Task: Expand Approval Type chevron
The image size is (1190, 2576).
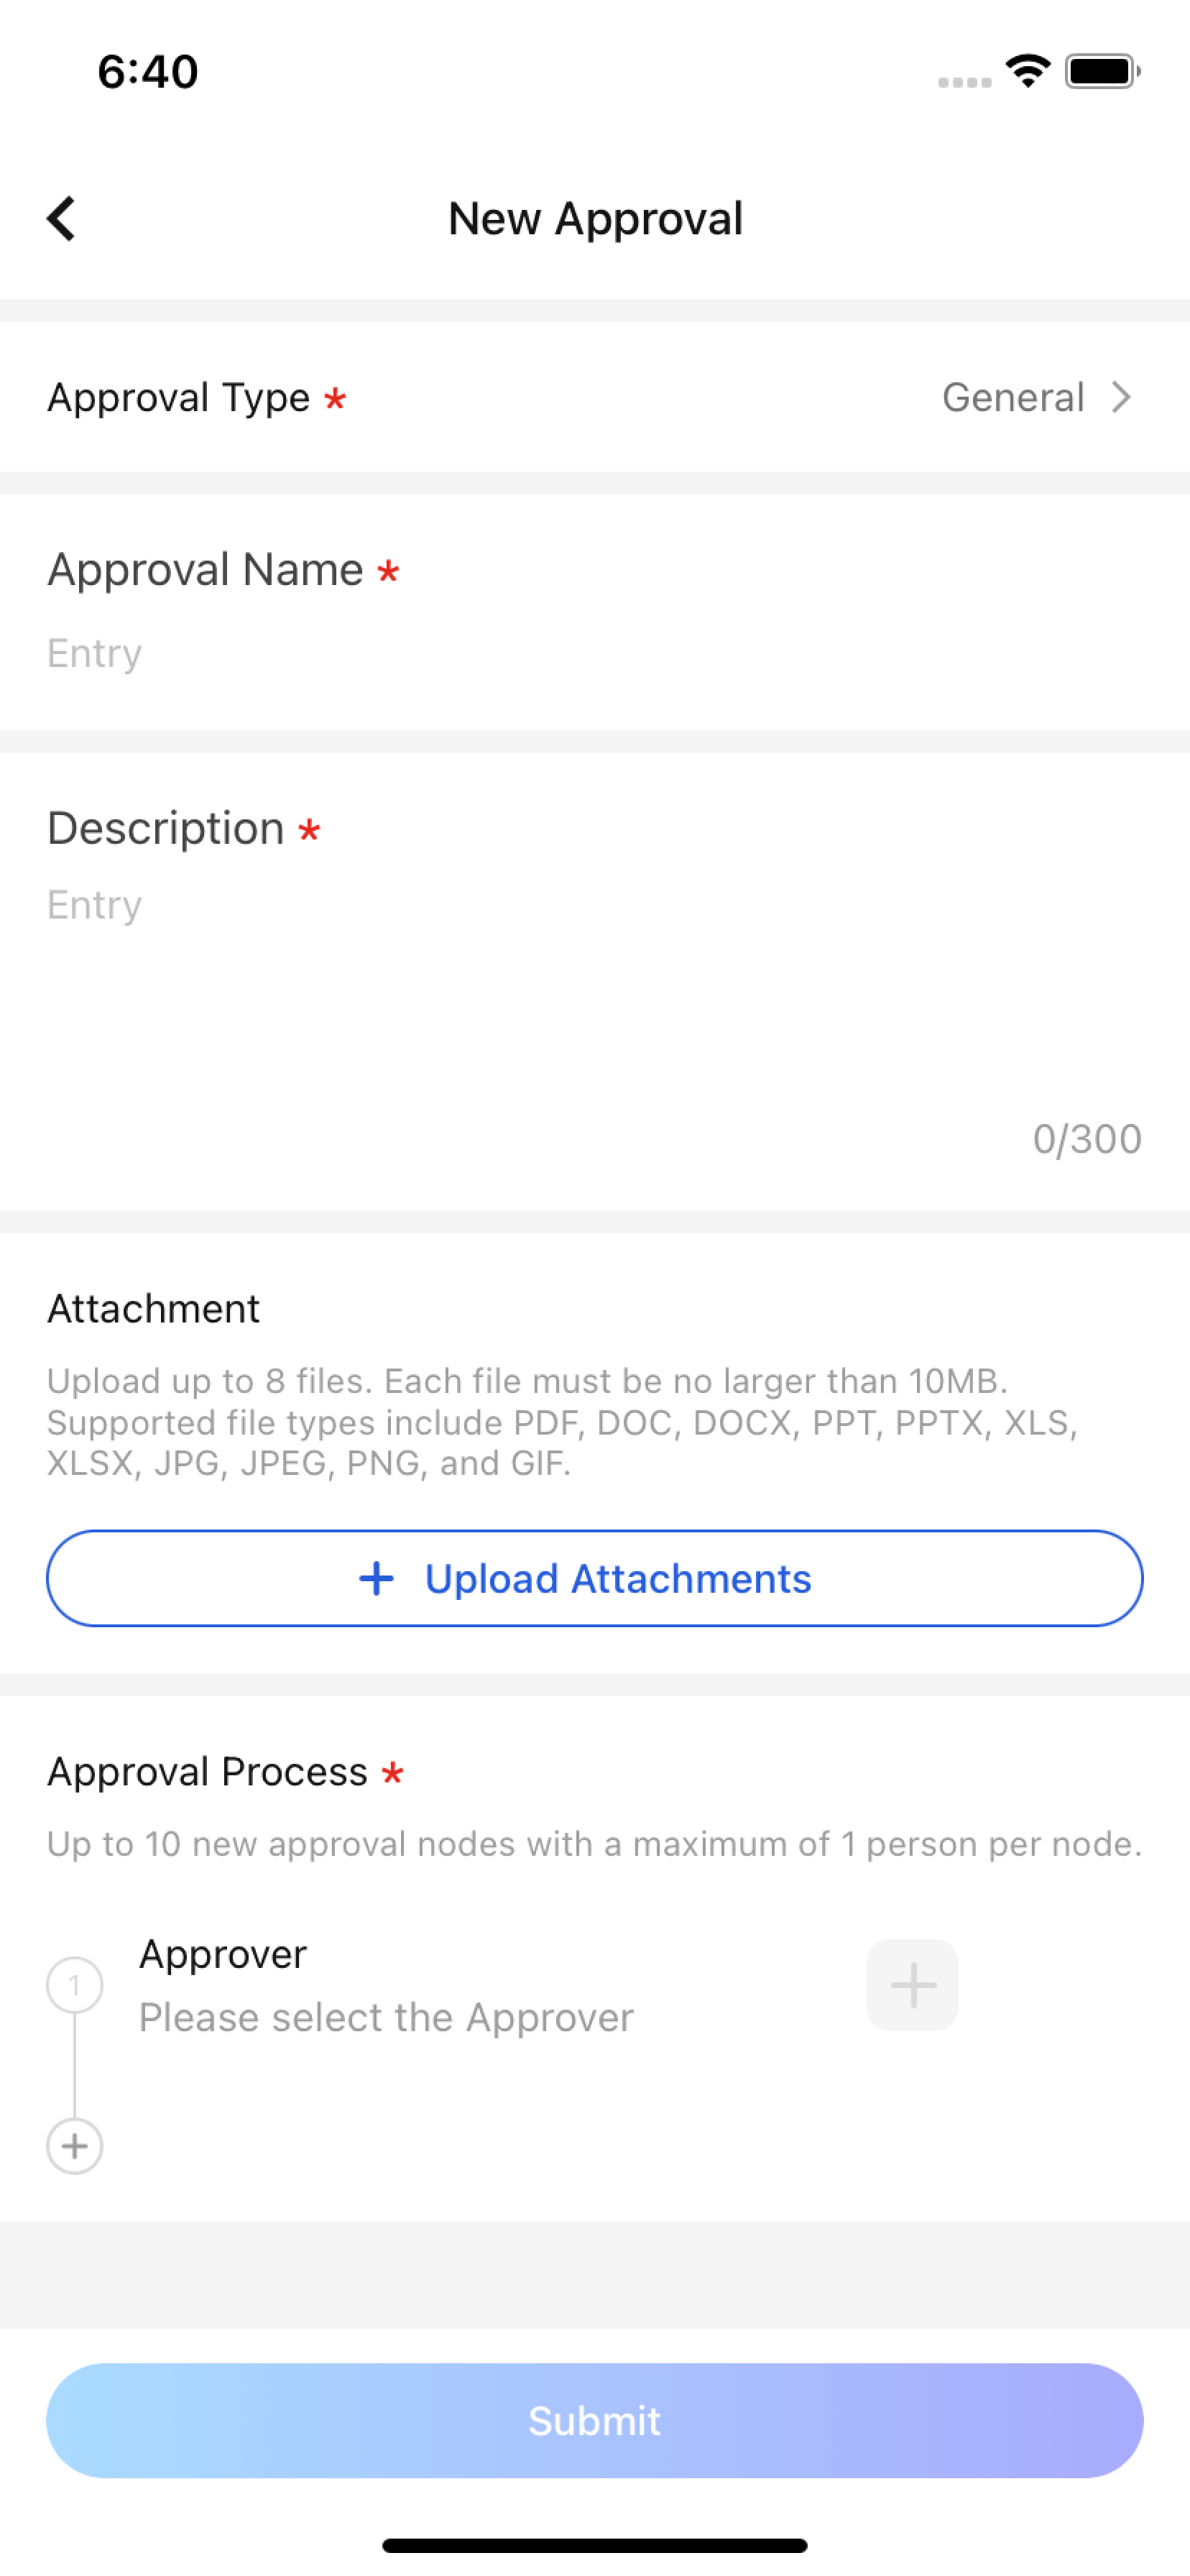Action: 1121,398
